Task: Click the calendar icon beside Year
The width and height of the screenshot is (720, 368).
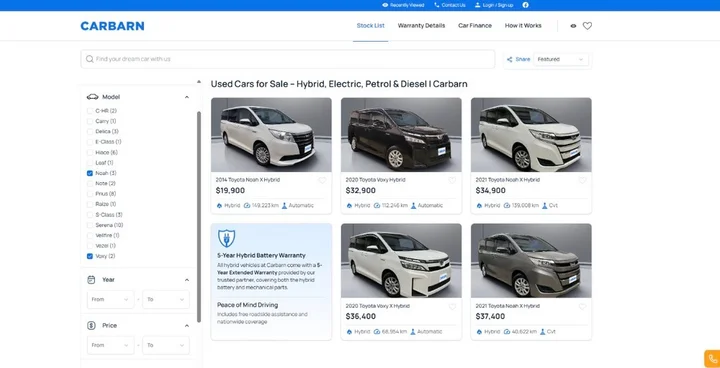Action: [x=91, y=279]
